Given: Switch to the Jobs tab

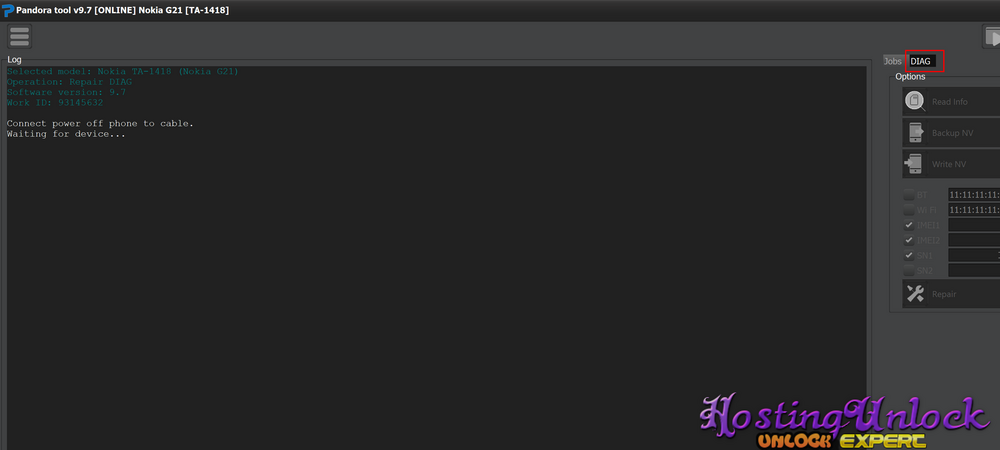Looking at the screenshot, I should point(892,61).
